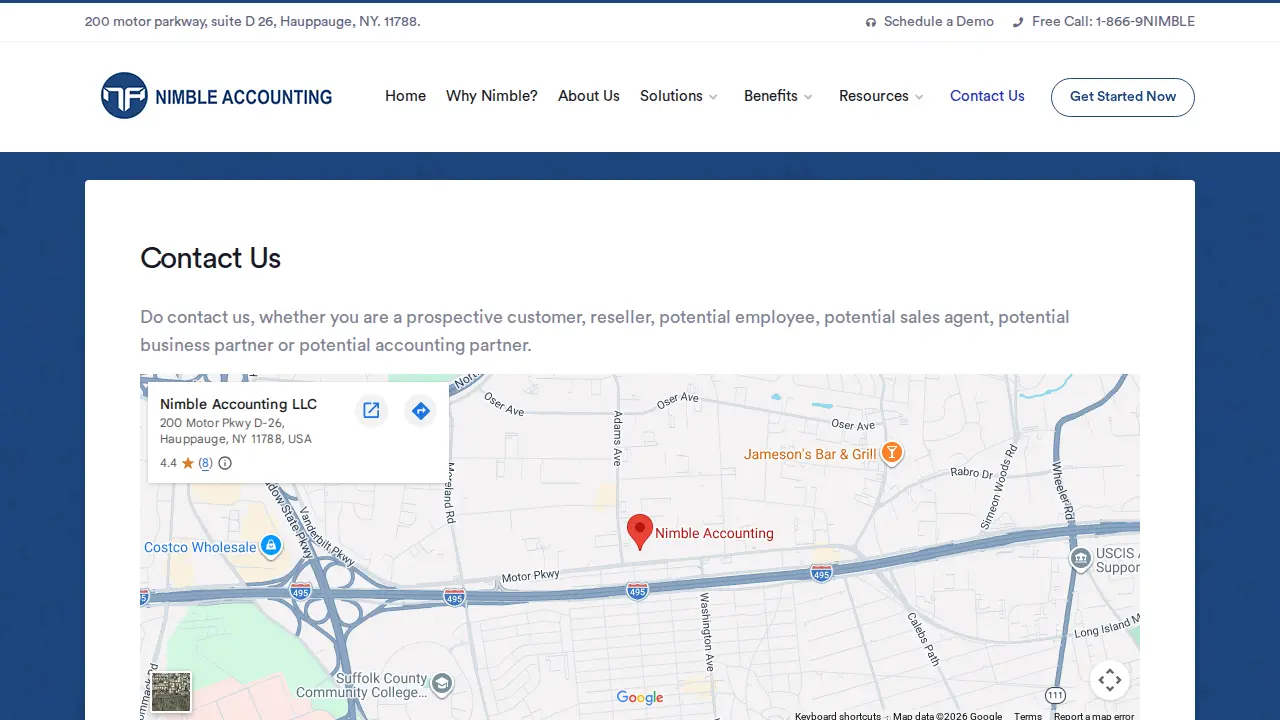Open the map Keyboard shortcuts
Image resolution: width=1280 pixels, height=720 pixels.
pyautogui.click(x=838, y=716)
